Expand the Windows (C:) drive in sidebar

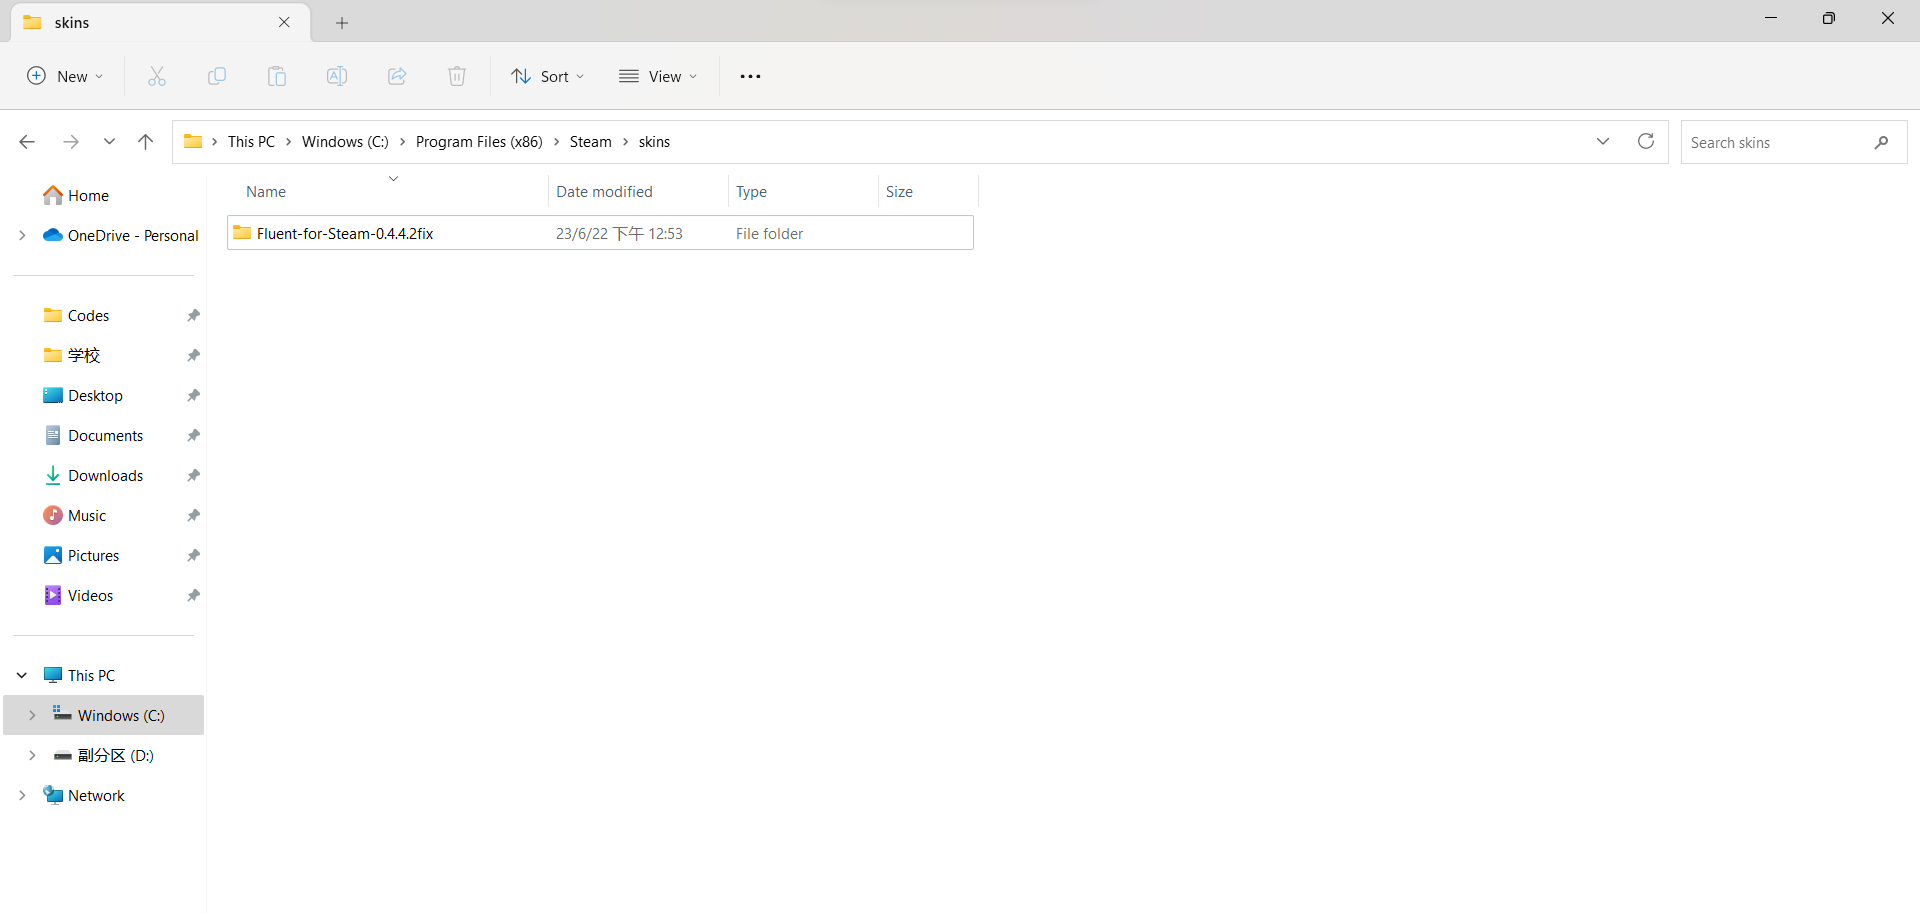point(33,715)
